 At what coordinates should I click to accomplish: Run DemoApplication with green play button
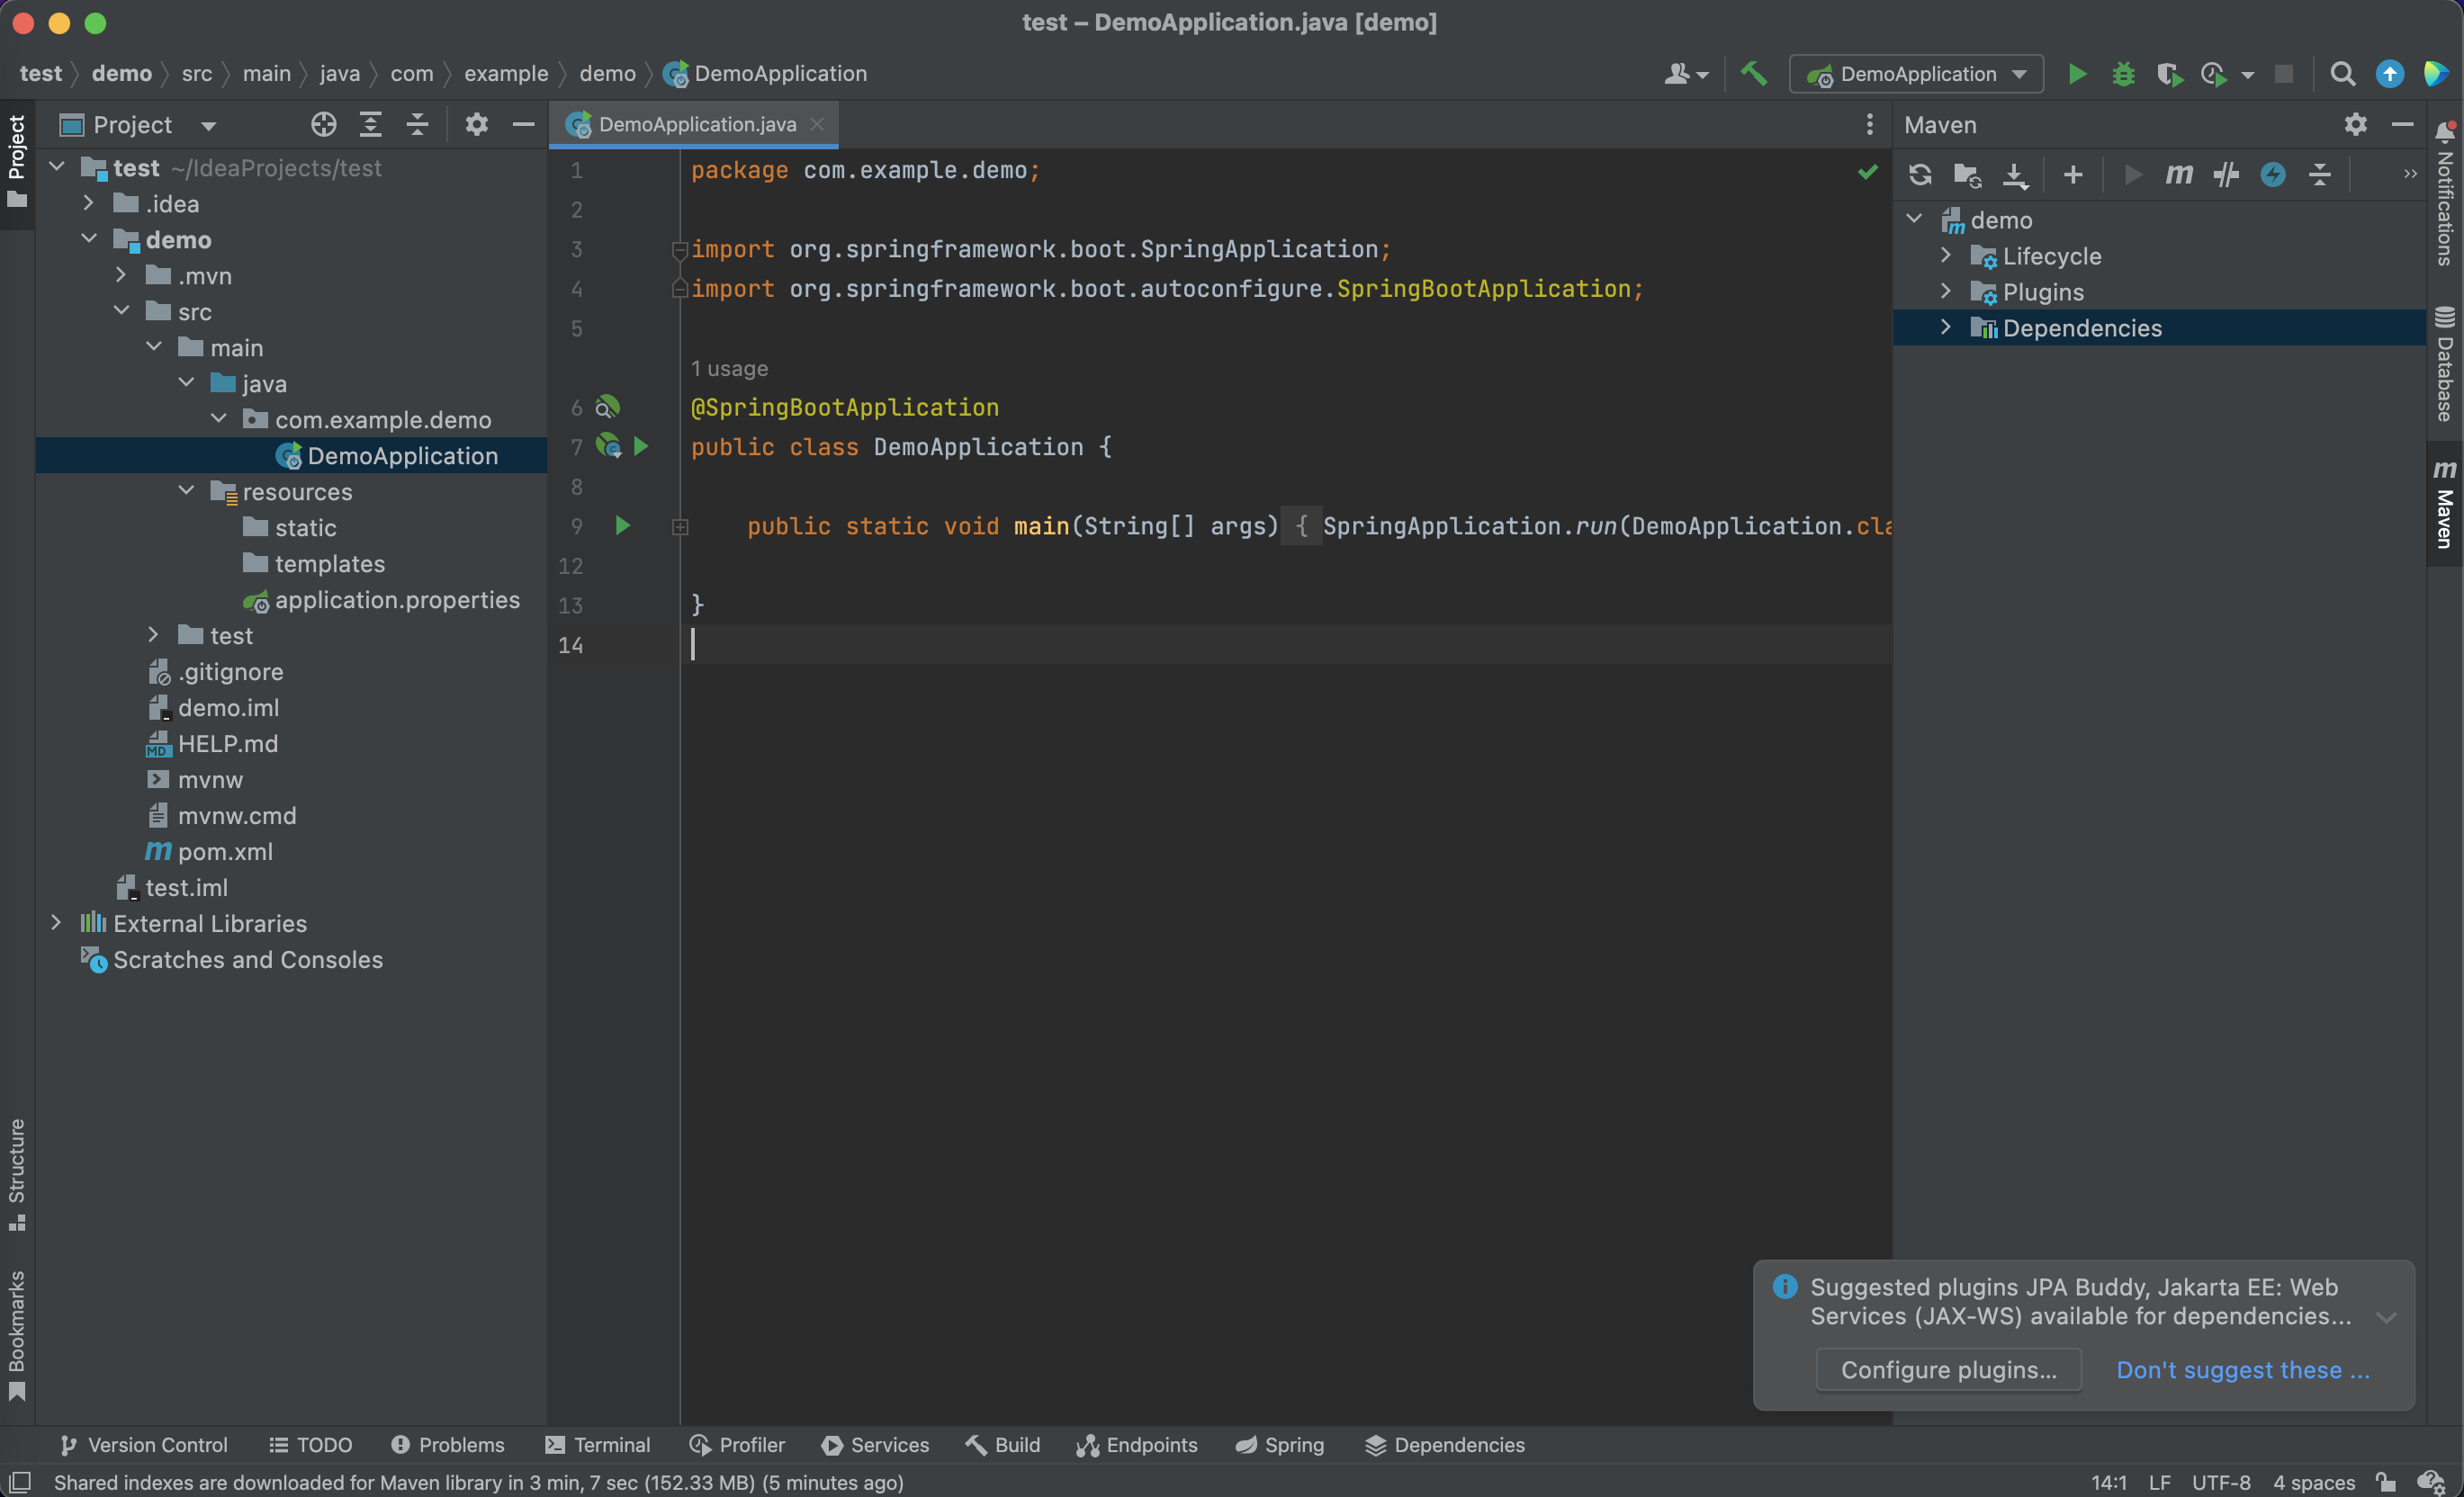(2077, 74)
